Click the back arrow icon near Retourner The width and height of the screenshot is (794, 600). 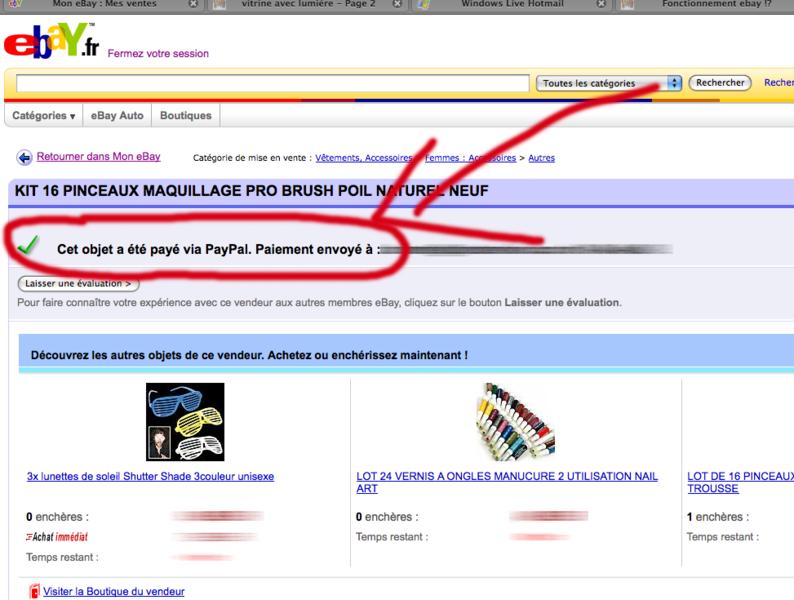pyautogui.click(x=23, y=158)
